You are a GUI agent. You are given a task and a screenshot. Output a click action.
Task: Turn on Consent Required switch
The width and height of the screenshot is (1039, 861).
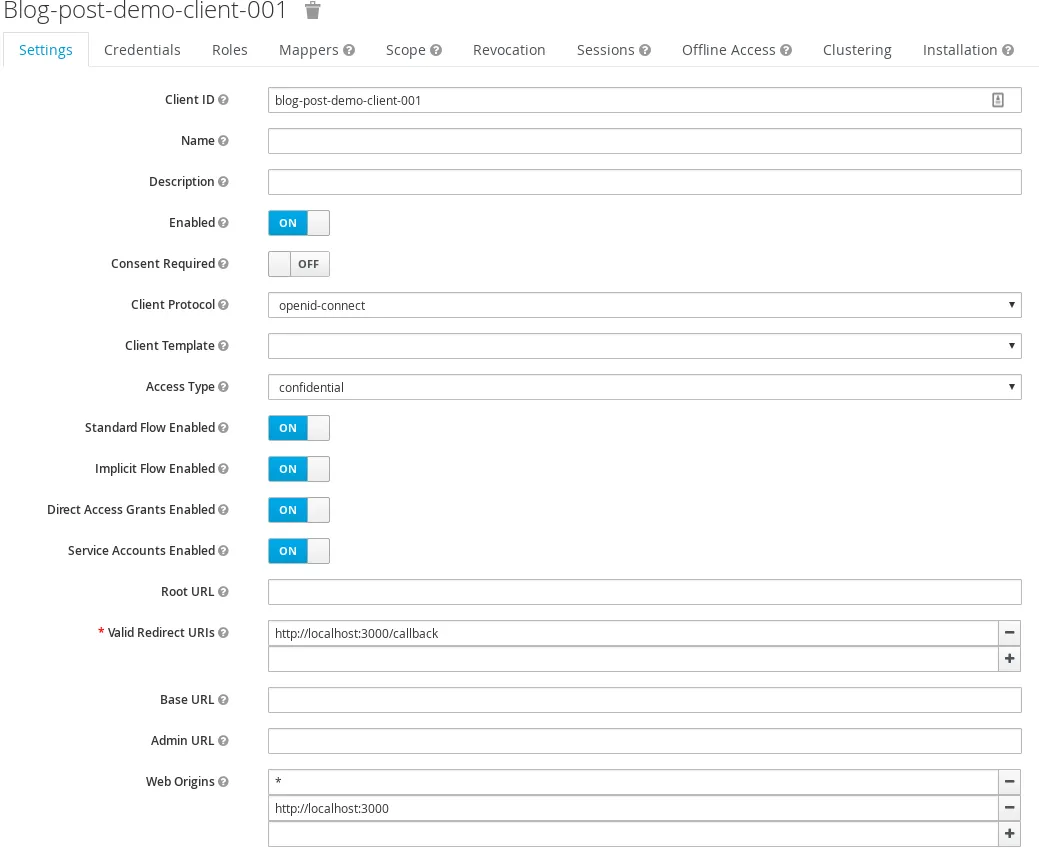click(x=299, y=264)
